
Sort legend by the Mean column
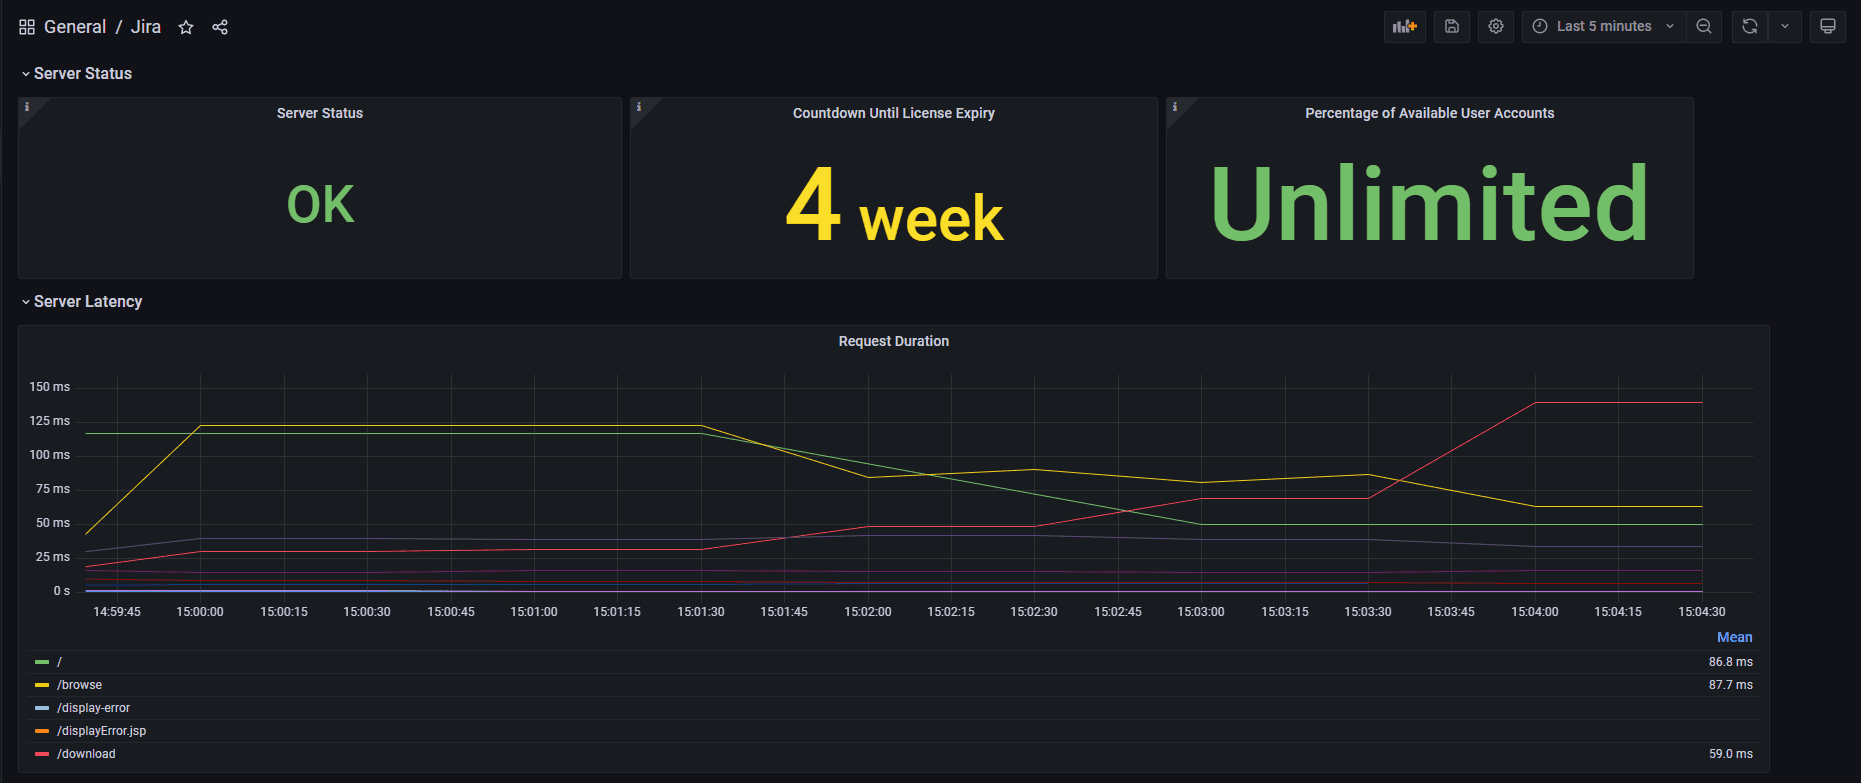coord(1734,638)
